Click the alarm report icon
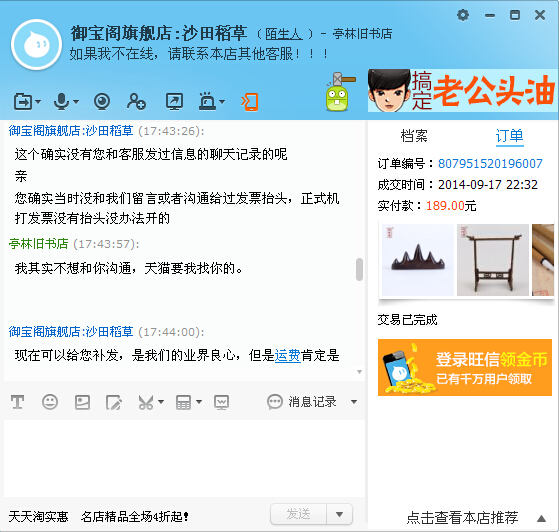The height and width of the screenshot is (532, 559). (207, 102)
